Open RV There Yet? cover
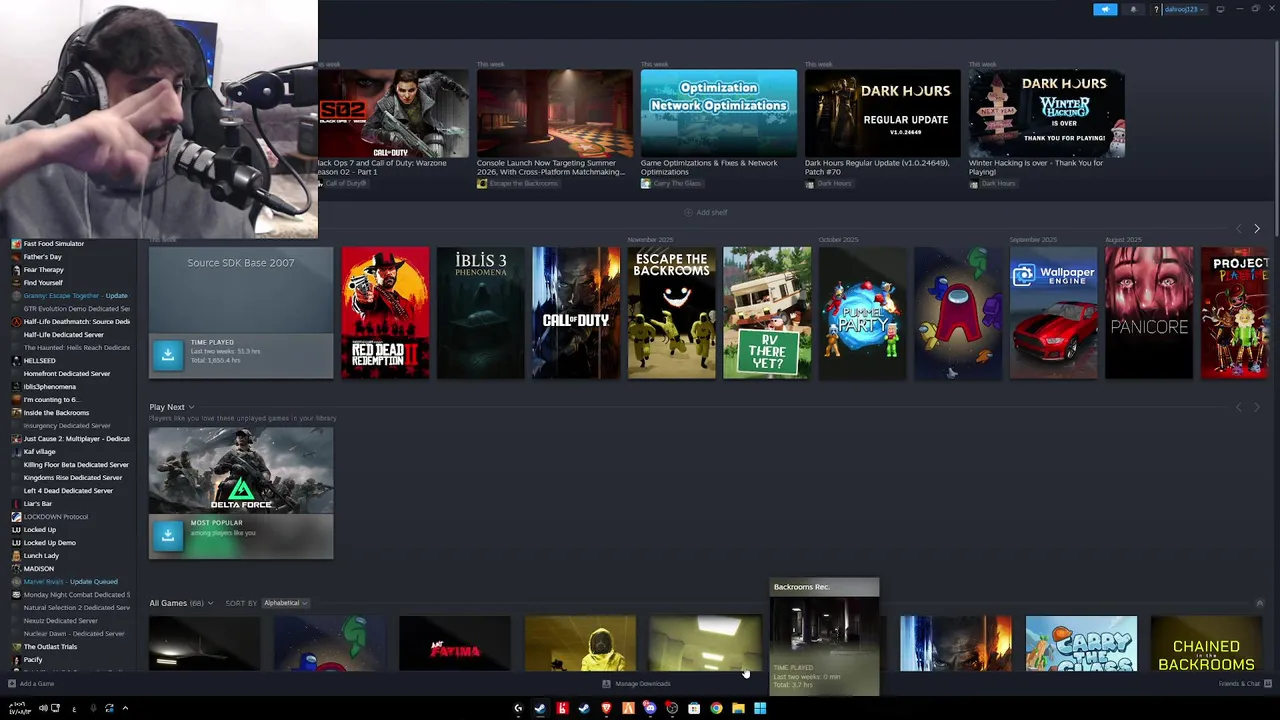Screen dimensions: 1280x720 coord(767,313)
